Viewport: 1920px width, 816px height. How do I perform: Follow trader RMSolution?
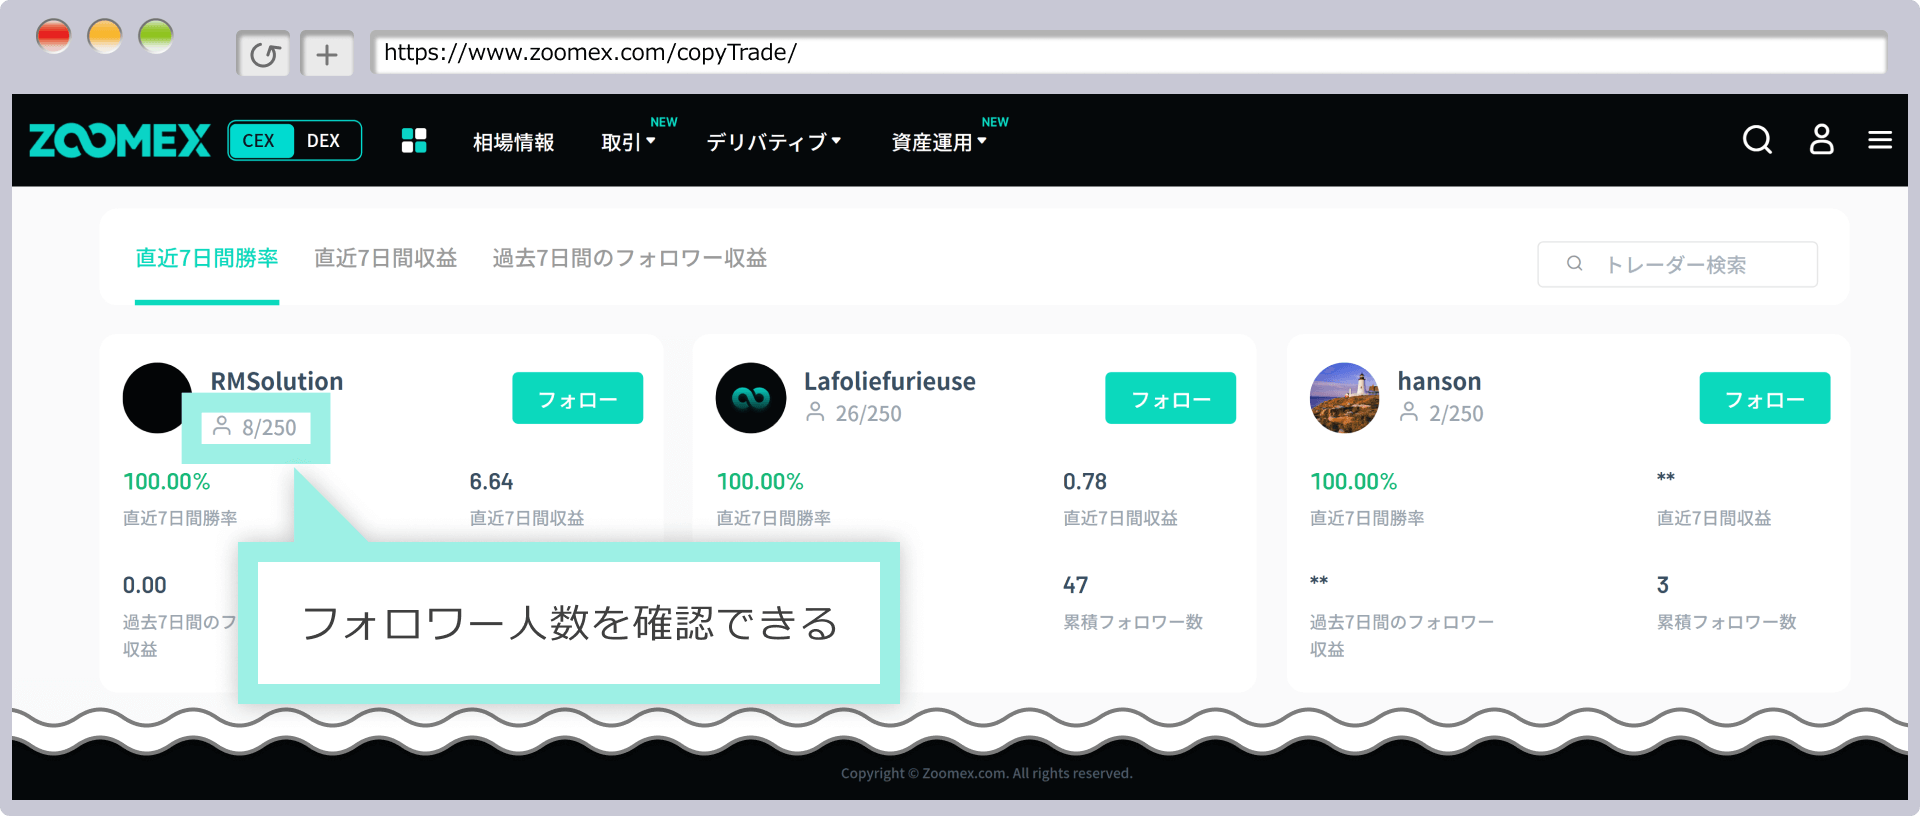[x=577, y=399]
